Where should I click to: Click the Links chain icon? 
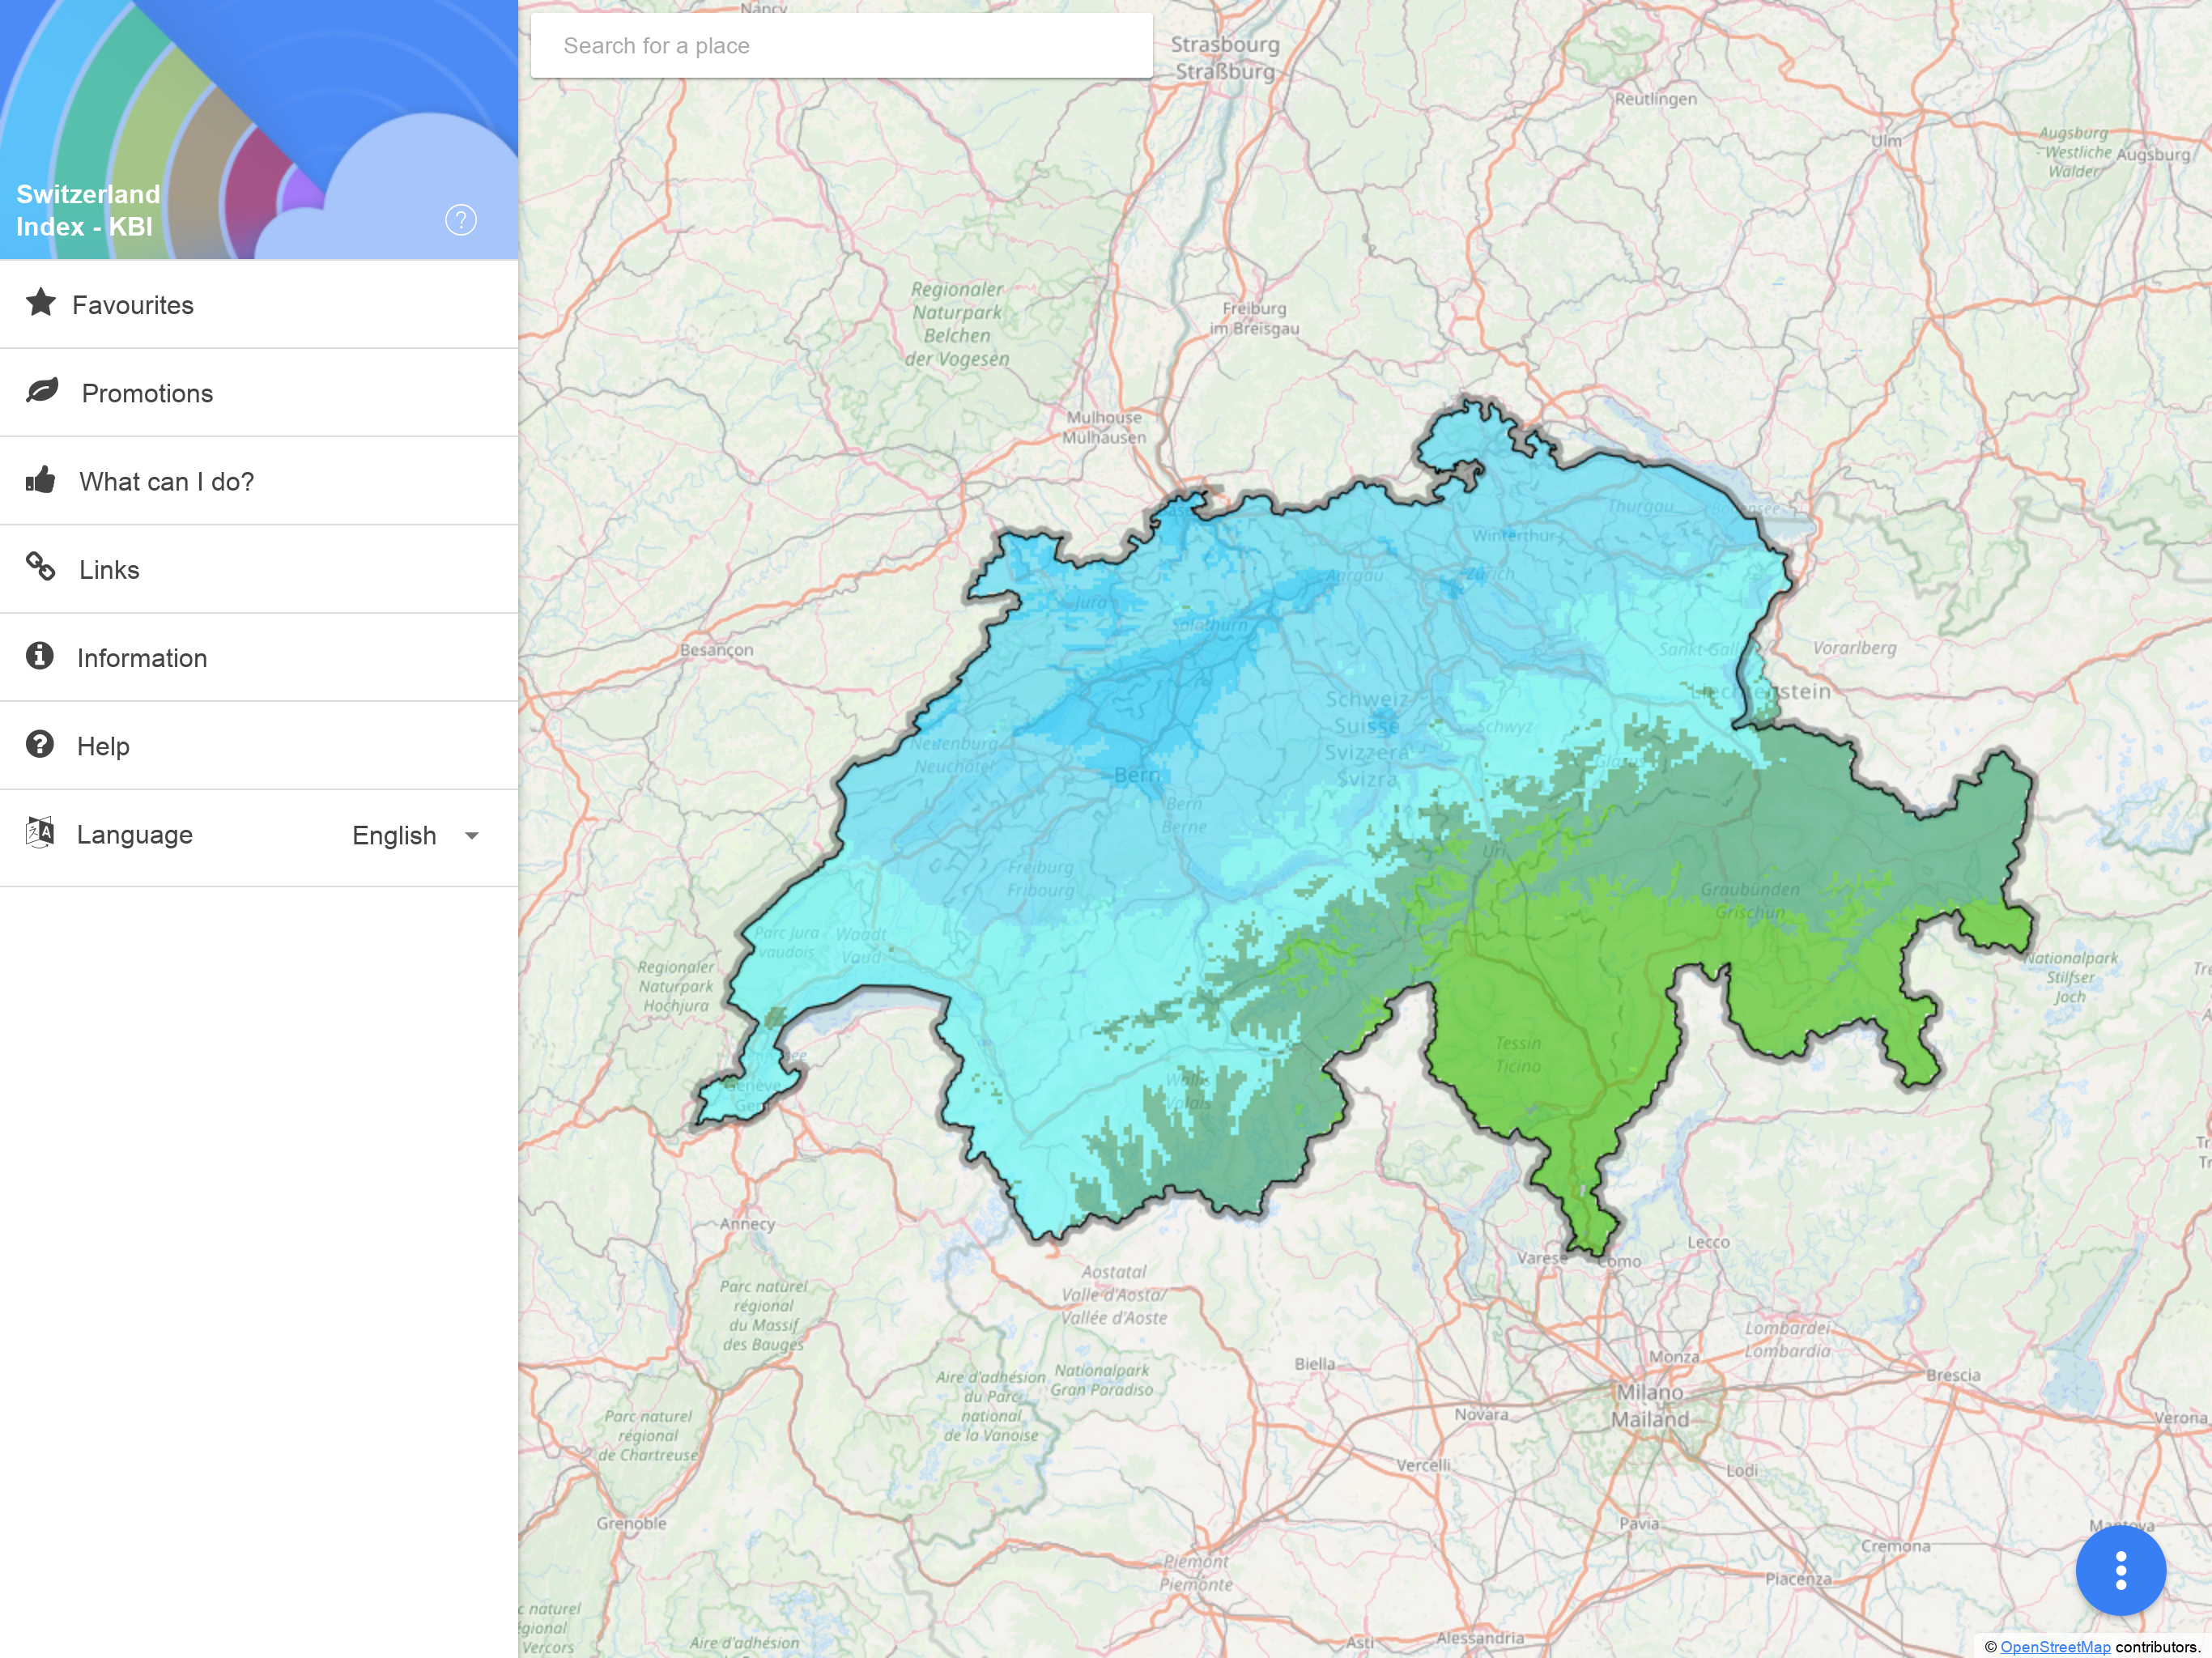(41, 567)
